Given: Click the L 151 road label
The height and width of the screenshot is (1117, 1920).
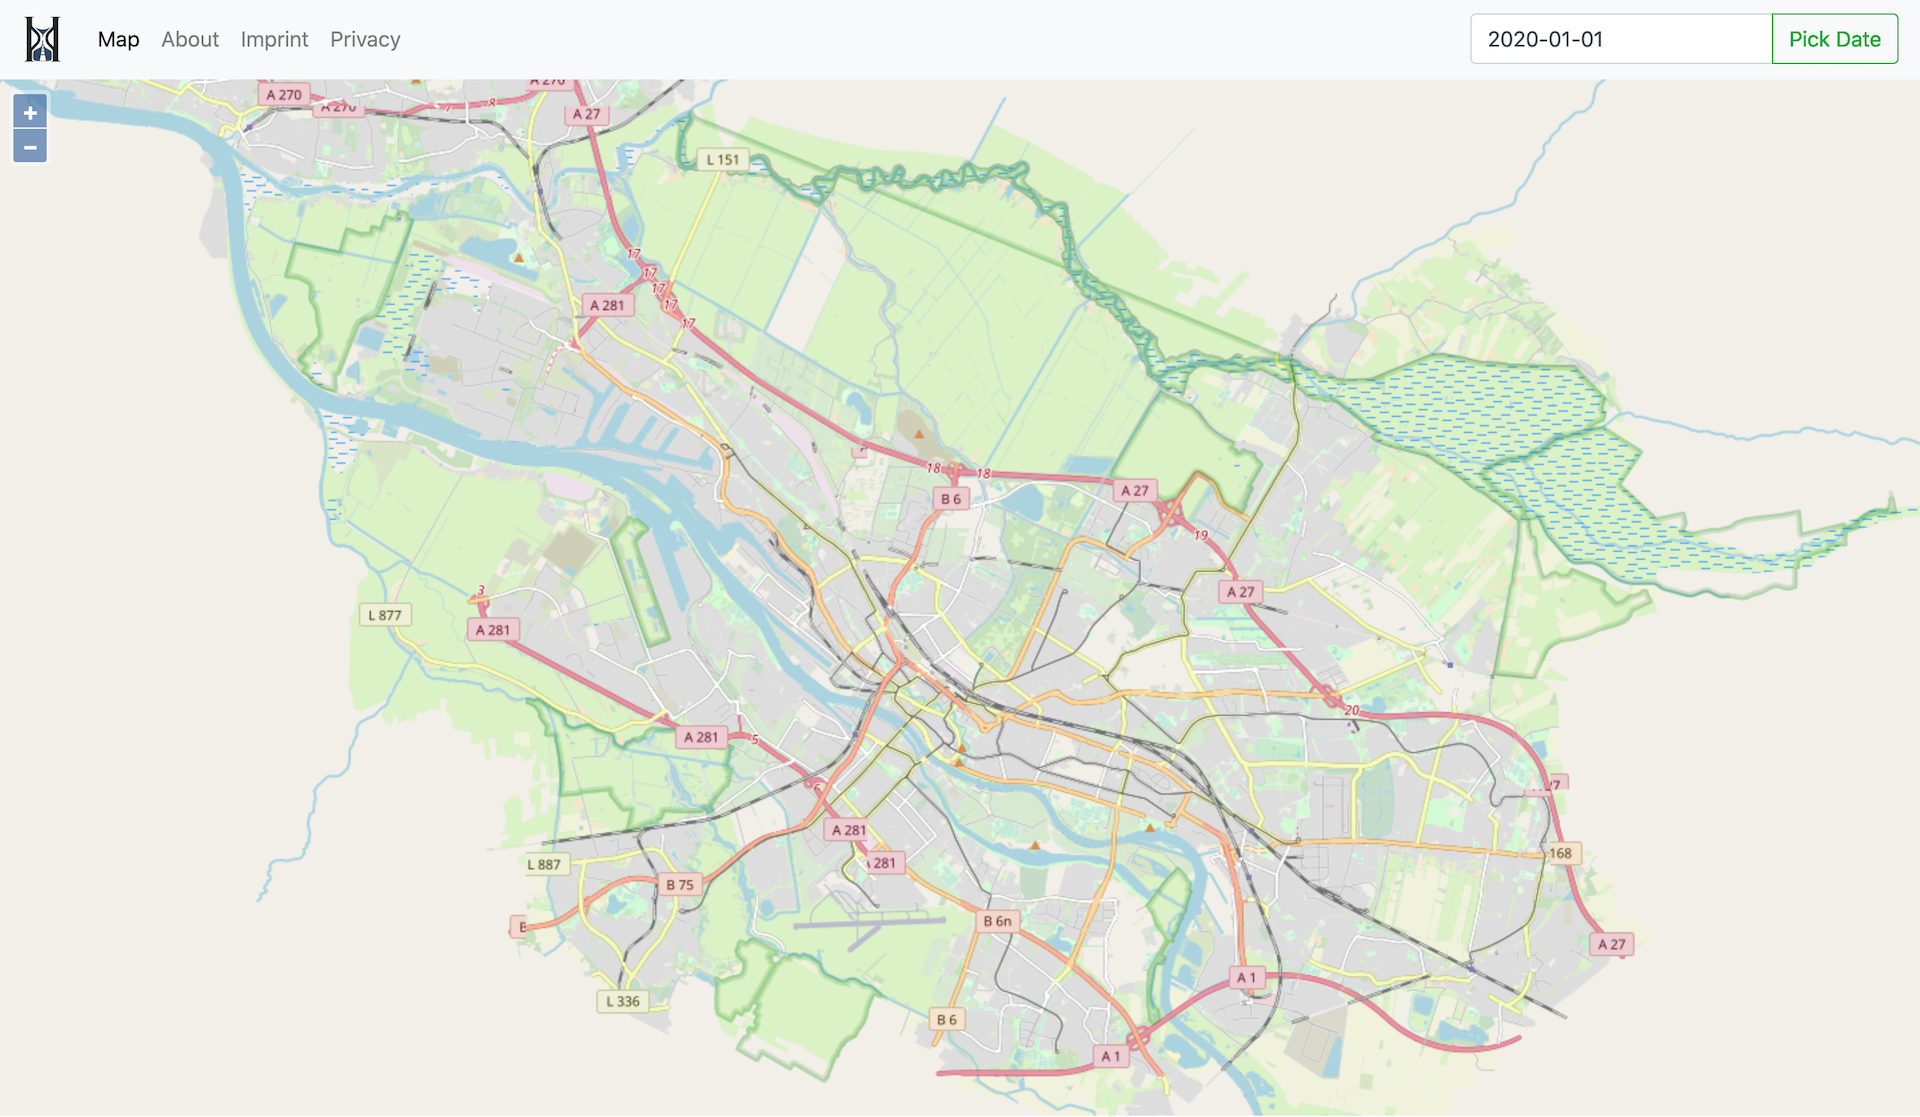Looking at the screenshot, I should click(x=722, y=159).
